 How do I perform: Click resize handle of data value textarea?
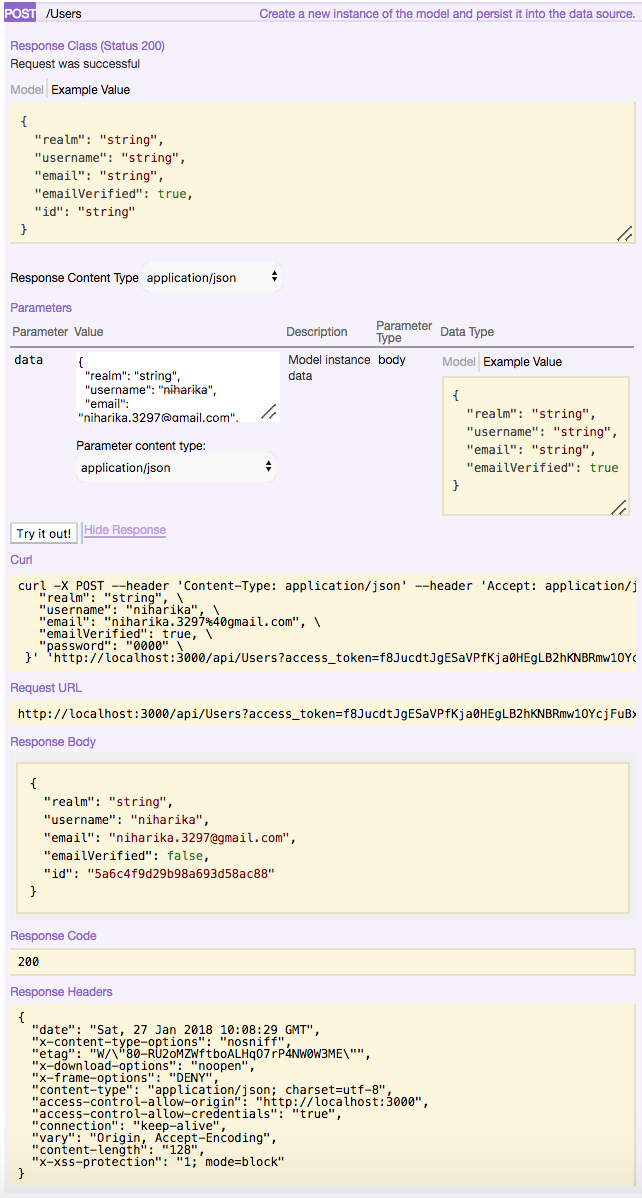pos(269,411)
